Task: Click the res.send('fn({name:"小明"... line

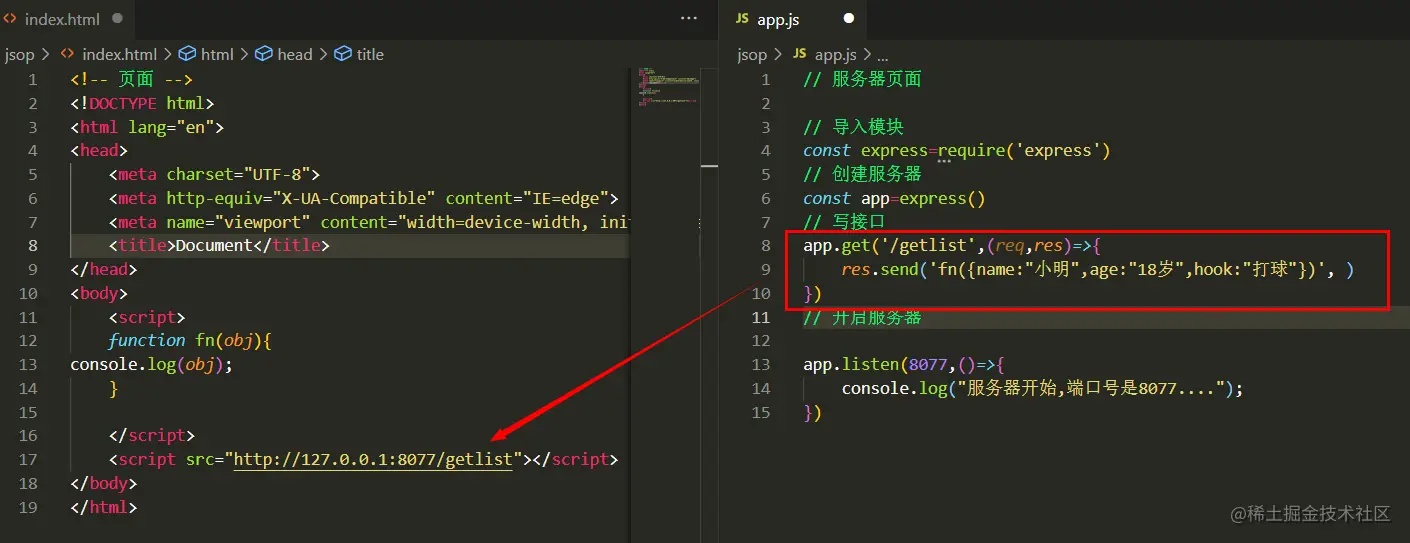Action: 1097,269
